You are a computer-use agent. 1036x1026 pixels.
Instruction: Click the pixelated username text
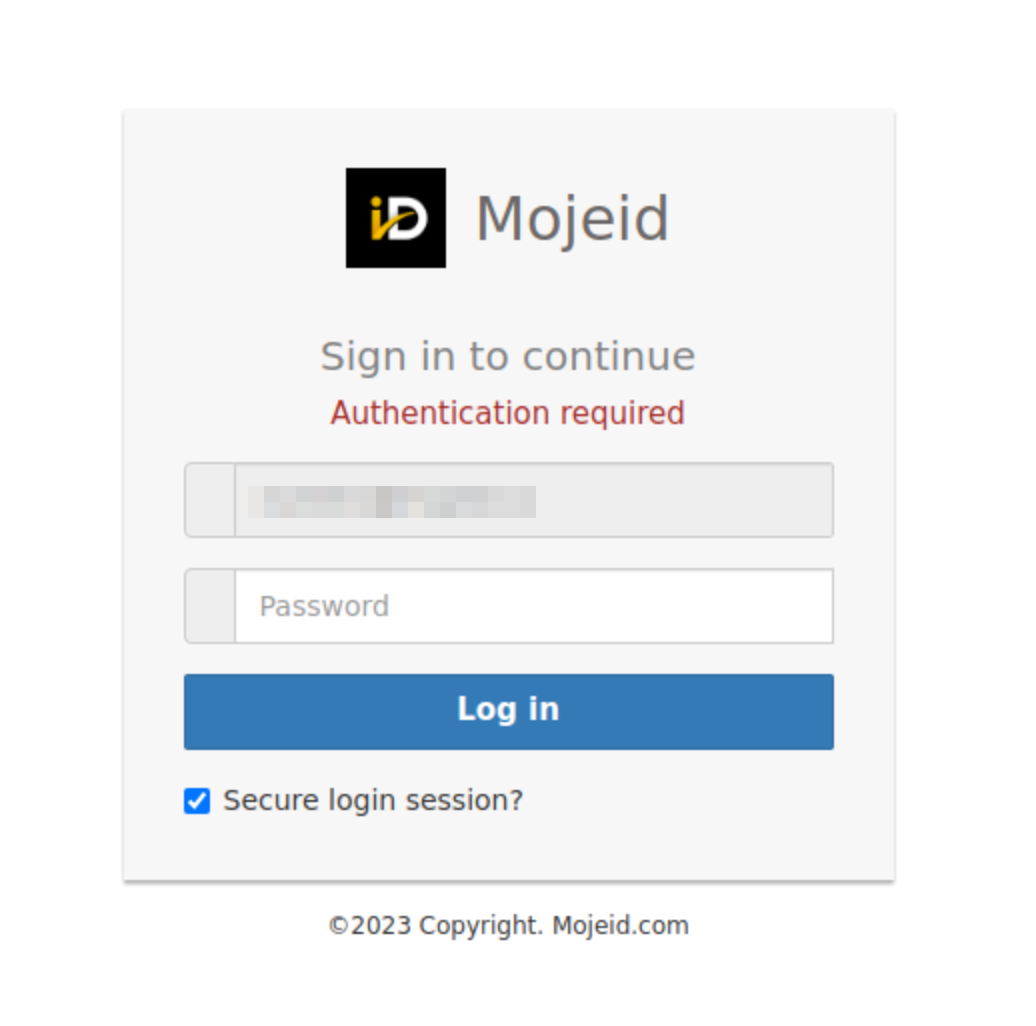click(x=392, y=501)
